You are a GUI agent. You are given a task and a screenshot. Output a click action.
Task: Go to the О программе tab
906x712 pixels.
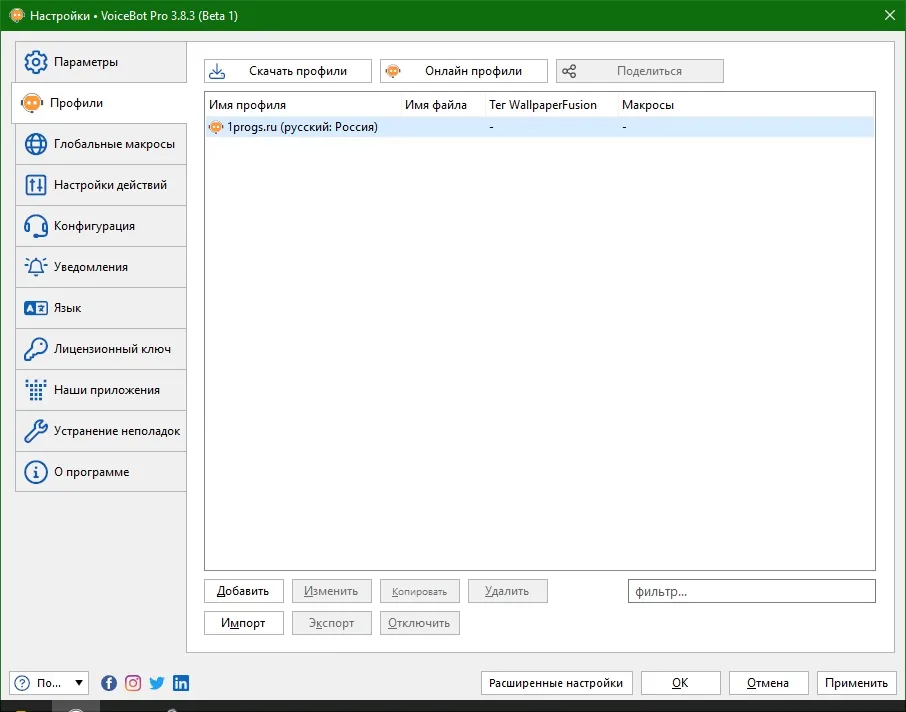click(101, 472)
